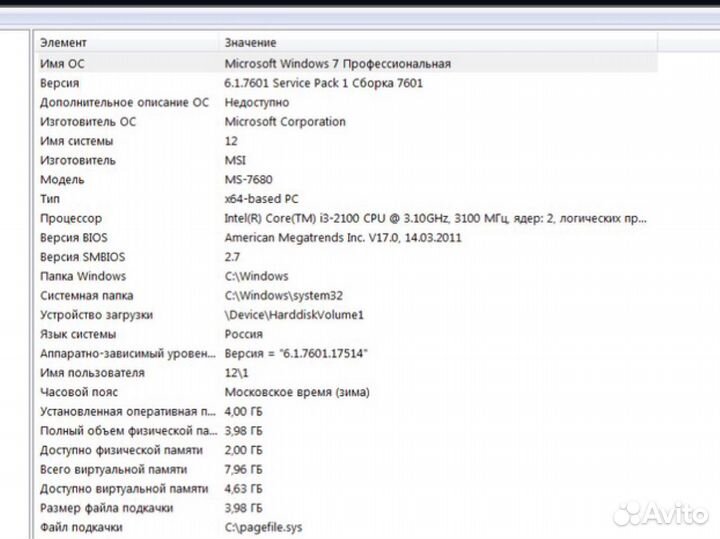720x539 pixels.
Task: Click the "Значение" column header
Action: (x=438, y=43)
